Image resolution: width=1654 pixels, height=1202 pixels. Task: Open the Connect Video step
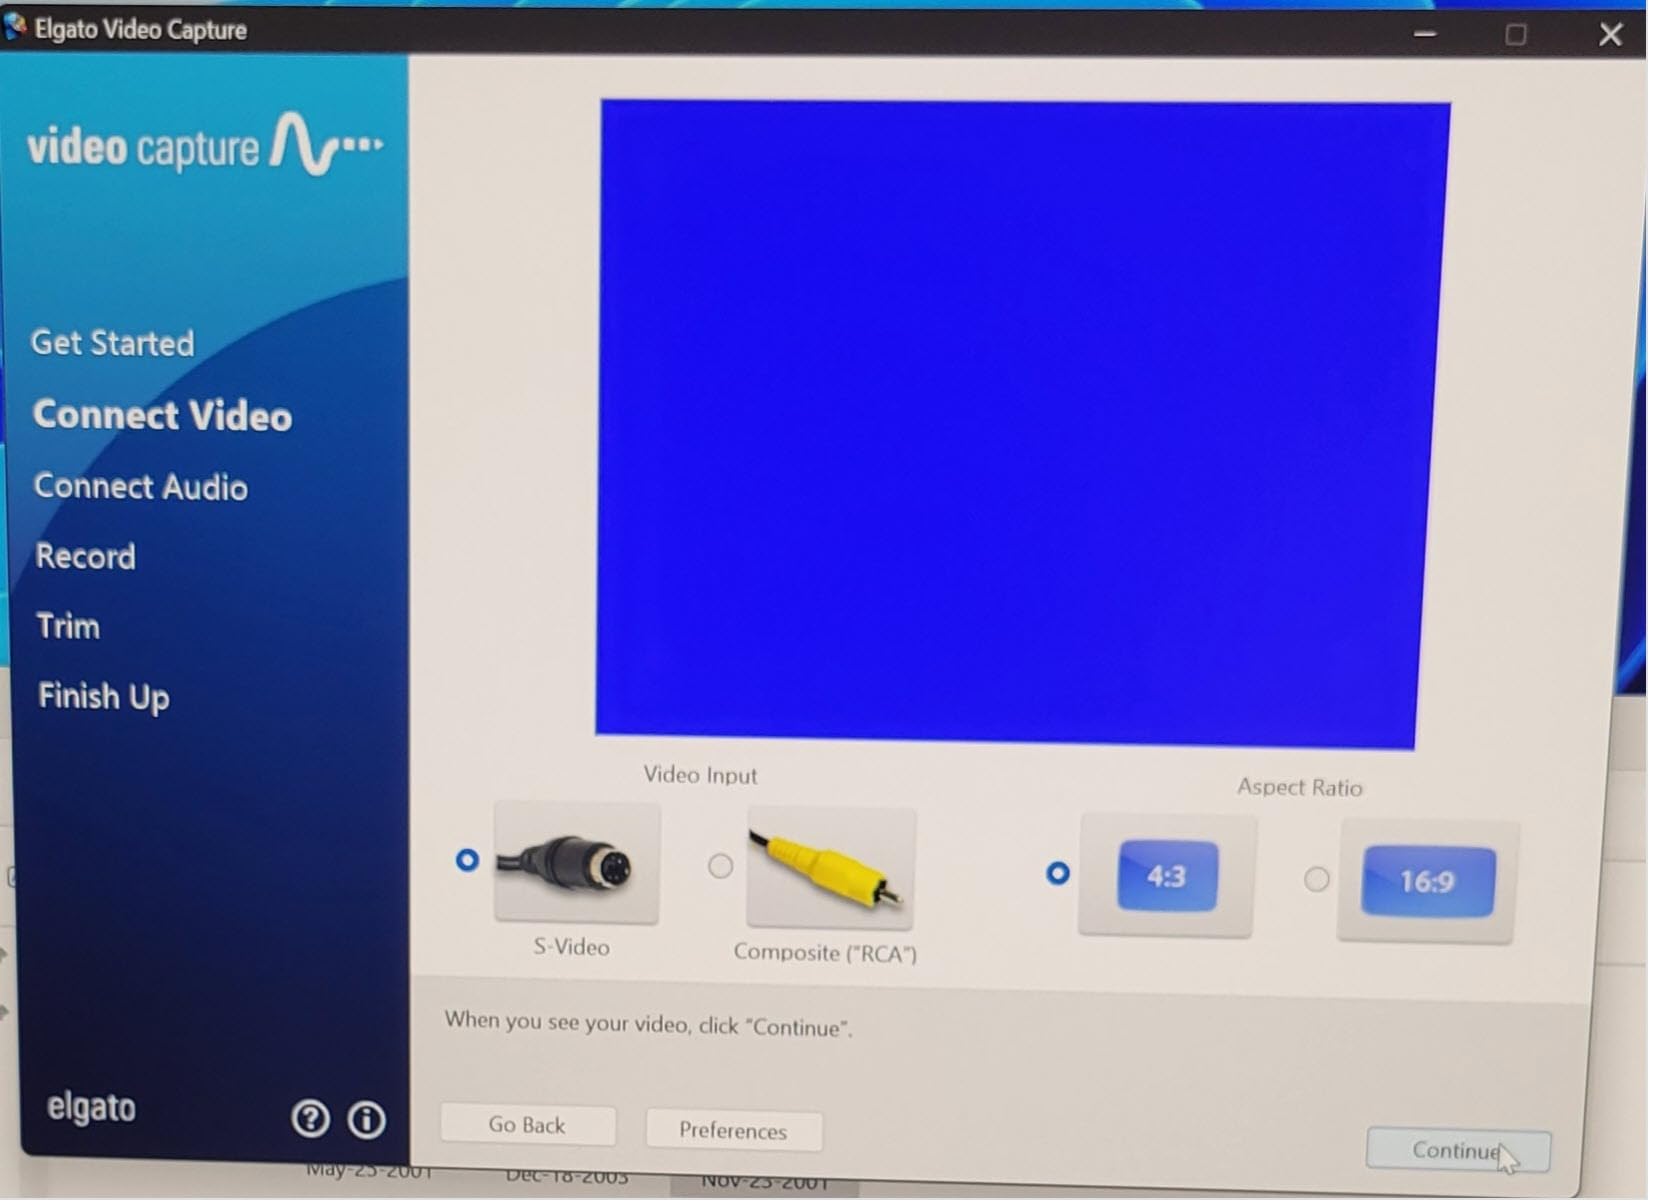click(x=162, y=415)
